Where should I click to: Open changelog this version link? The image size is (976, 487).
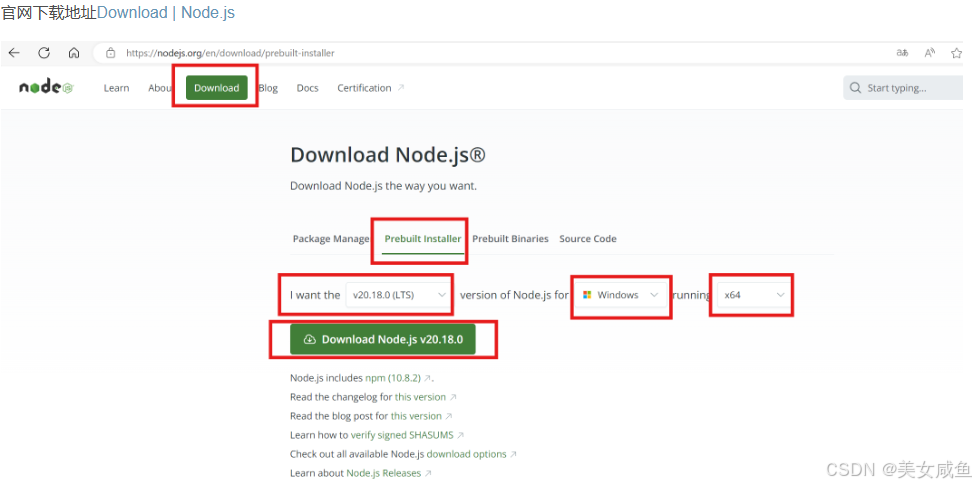(x=425, y=397)
